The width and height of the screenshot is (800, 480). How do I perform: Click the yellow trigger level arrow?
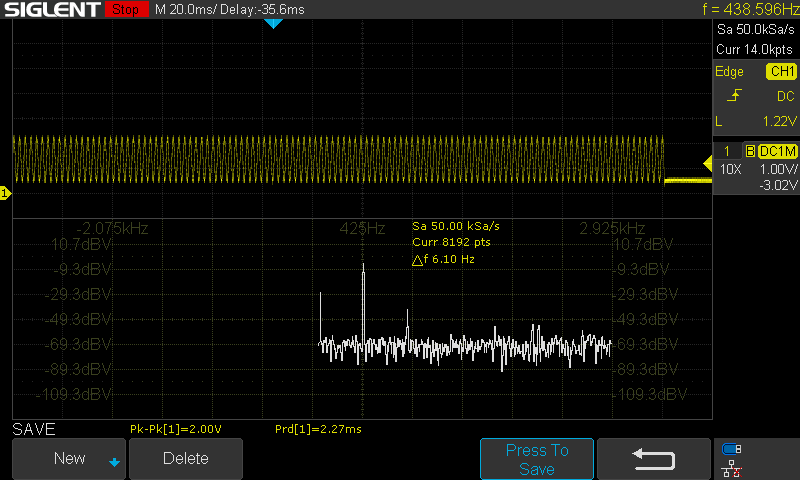click(x=708, y=164)
